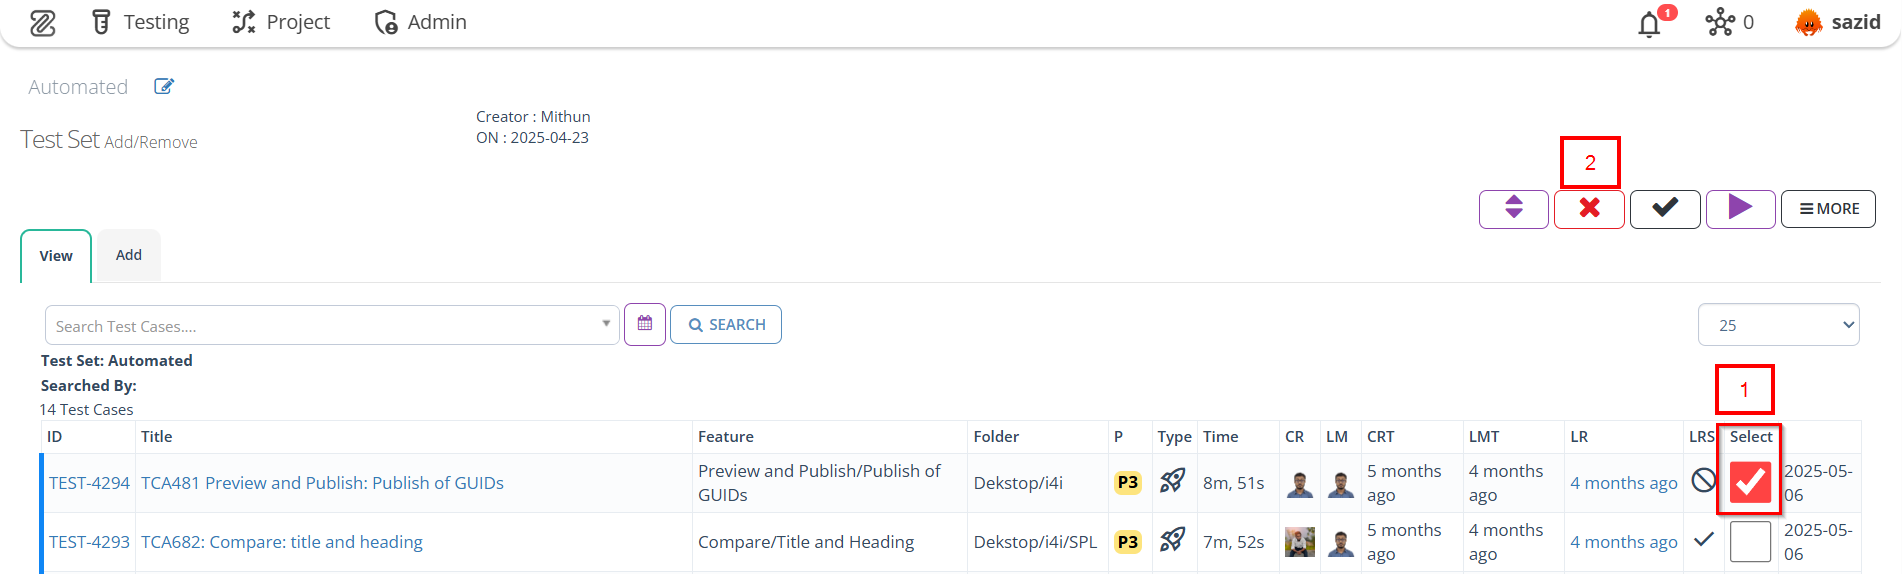
Task: Uncheck the Select checkbox for TEST-4294
Action: [1750, 483]
